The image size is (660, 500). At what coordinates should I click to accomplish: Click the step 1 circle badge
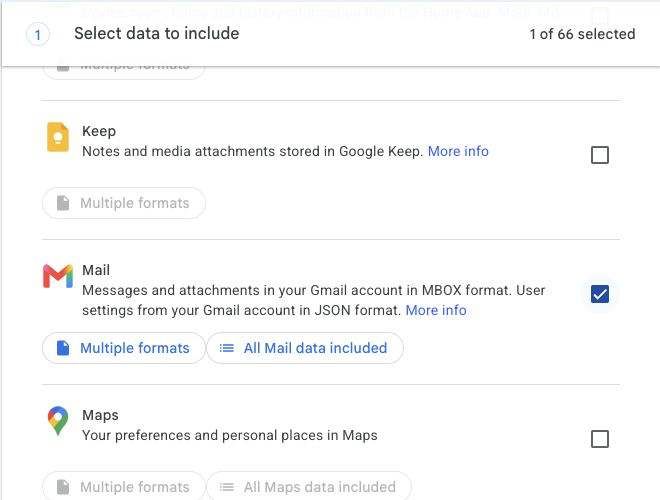(38, 35)
